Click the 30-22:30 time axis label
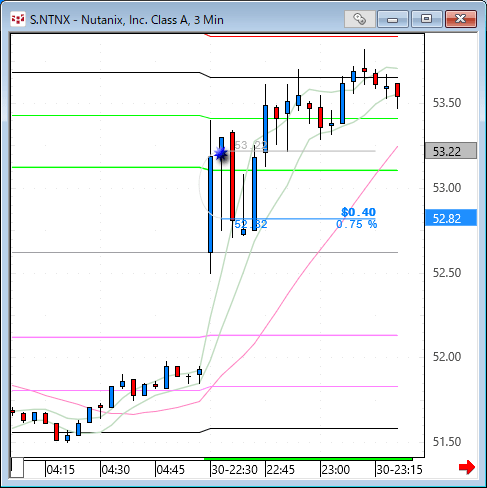 pyautogui.click(x=235, y=470)
